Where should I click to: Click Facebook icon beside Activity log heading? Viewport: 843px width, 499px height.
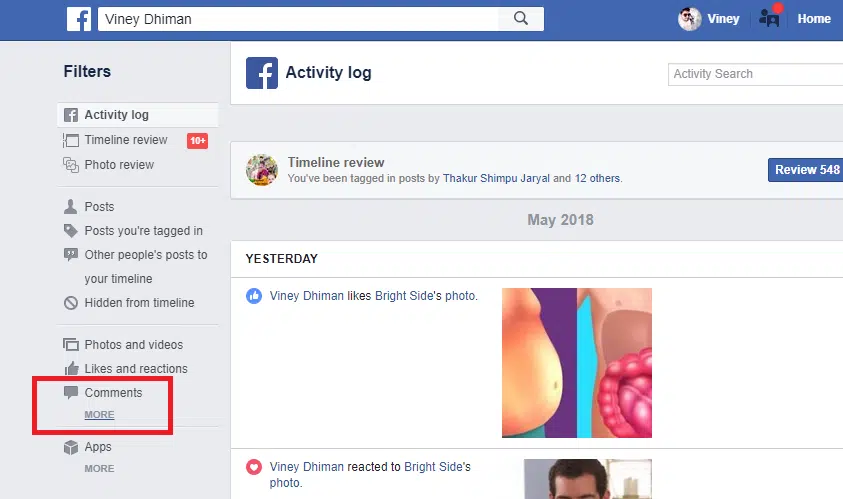(x=262, y=73)
